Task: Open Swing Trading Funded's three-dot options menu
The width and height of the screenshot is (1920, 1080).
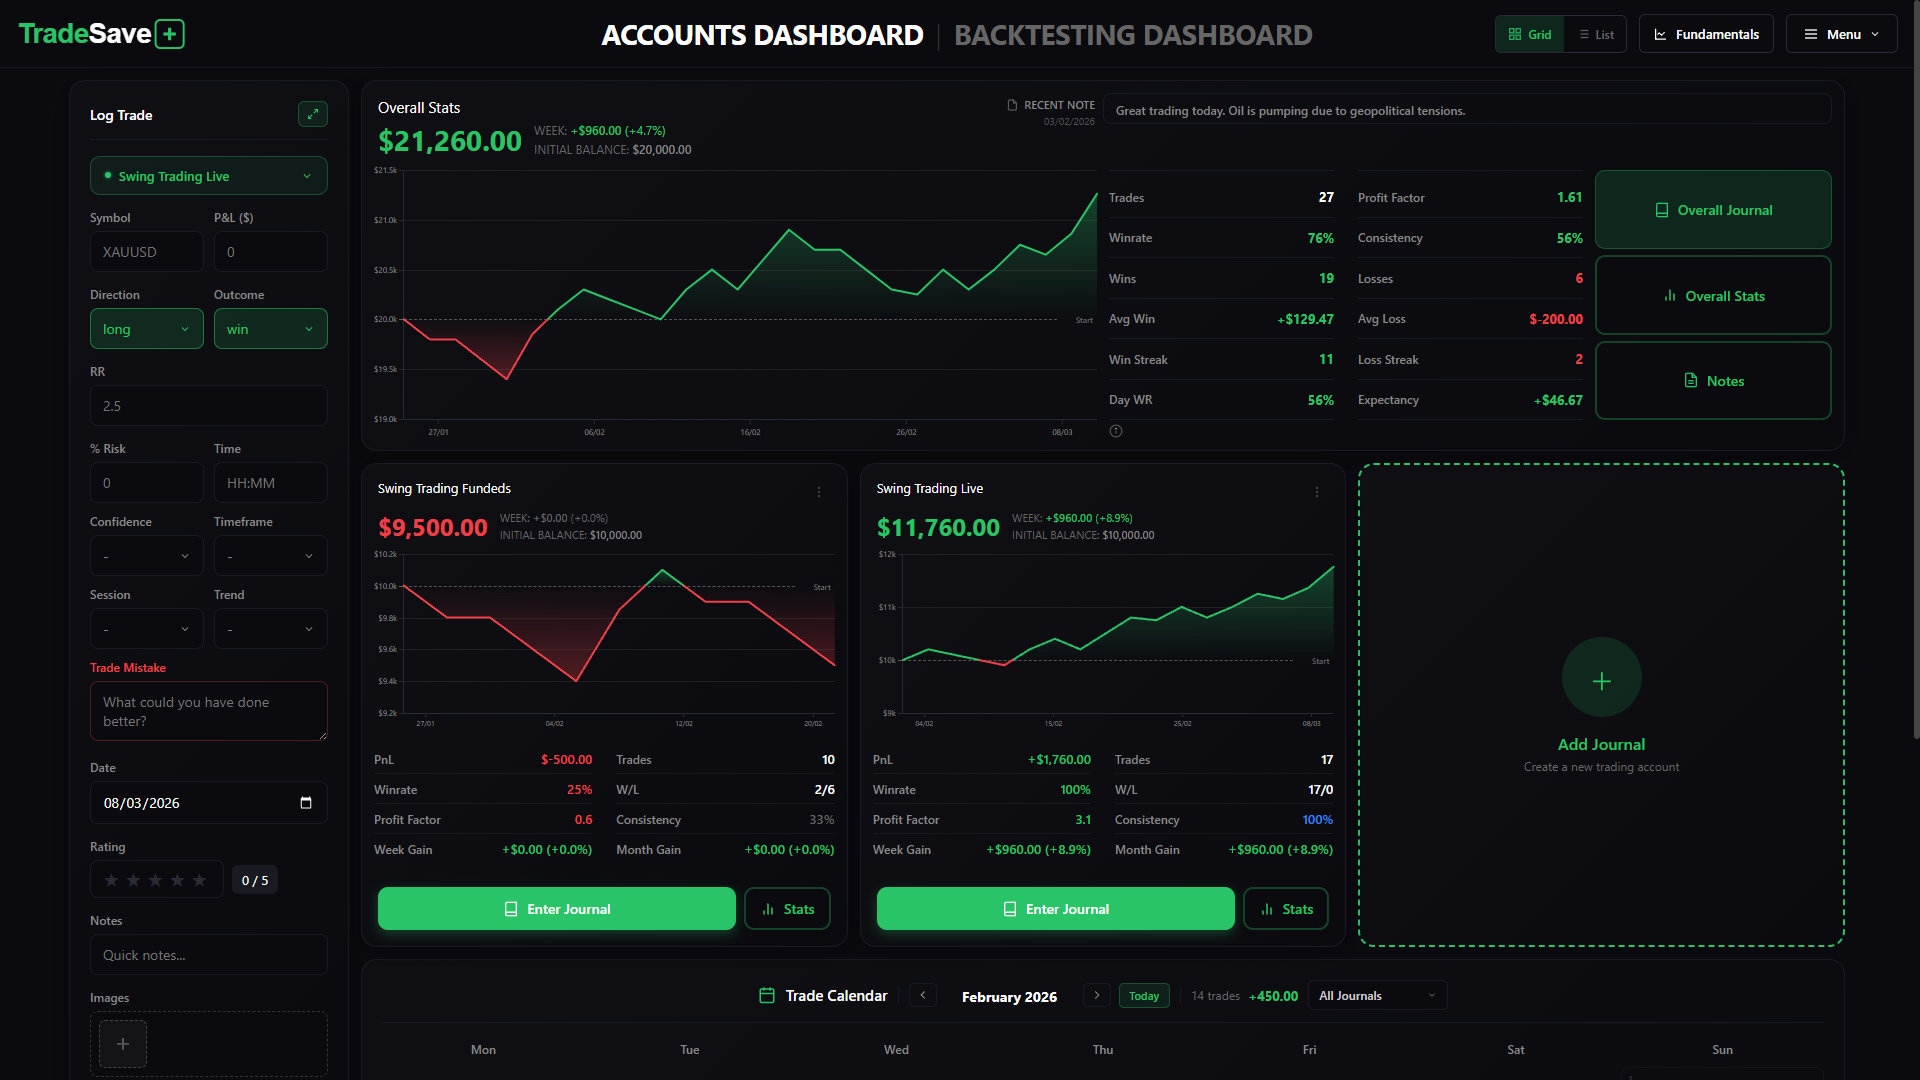Action: 818,491
